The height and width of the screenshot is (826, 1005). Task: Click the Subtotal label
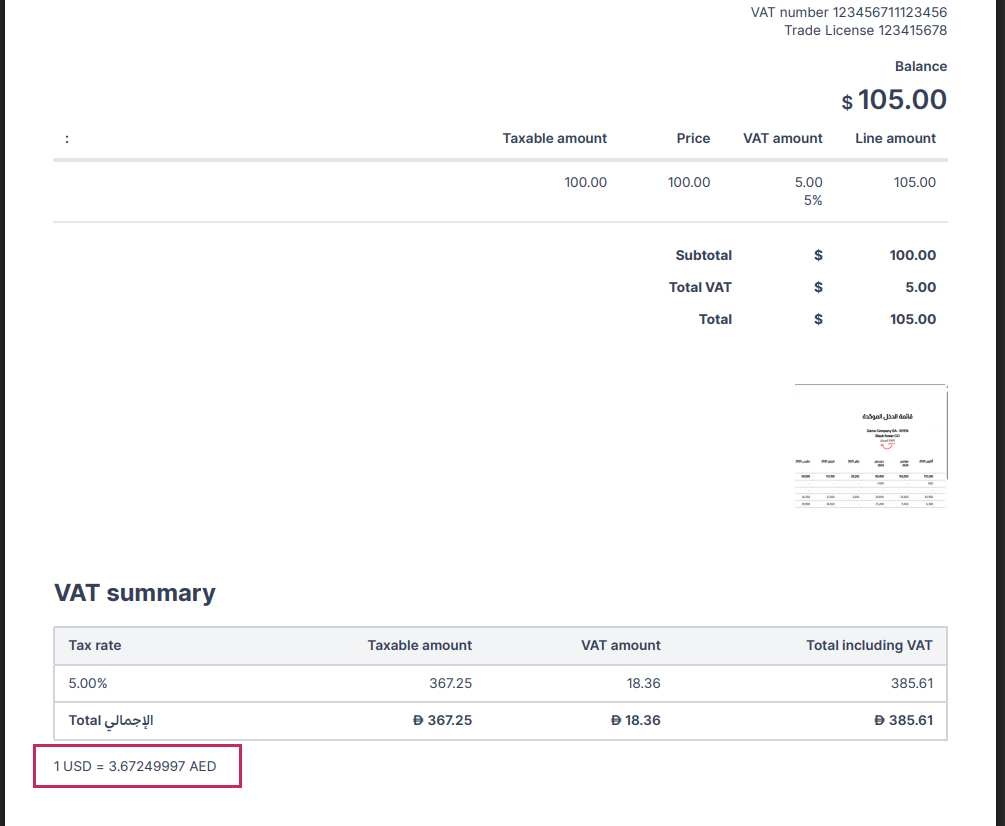point(703,255)
